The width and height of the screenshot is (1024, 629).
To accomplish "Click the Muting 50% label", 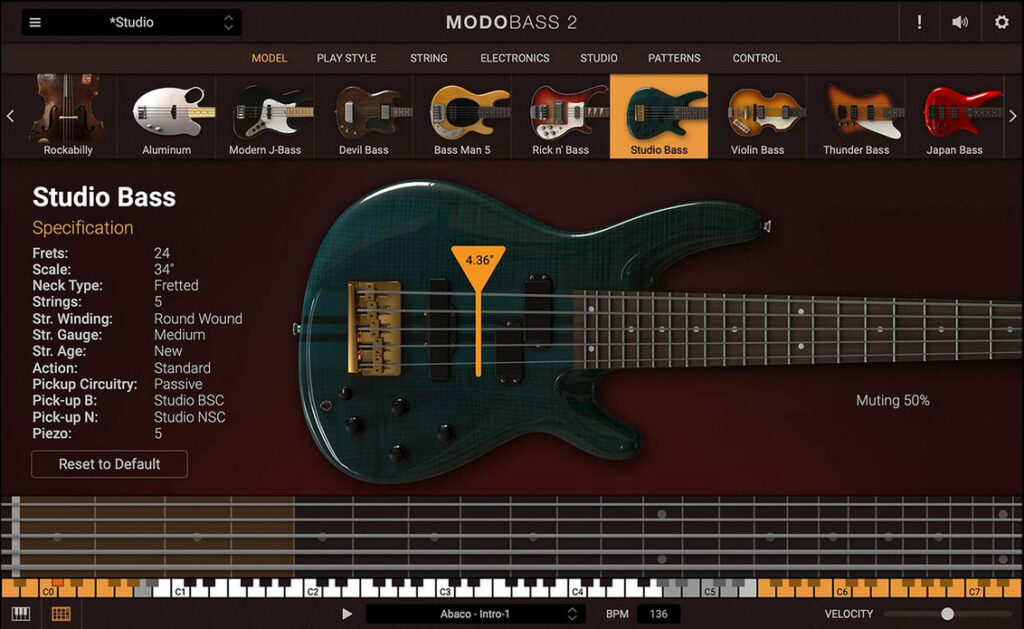I will [x=893, y=400].
